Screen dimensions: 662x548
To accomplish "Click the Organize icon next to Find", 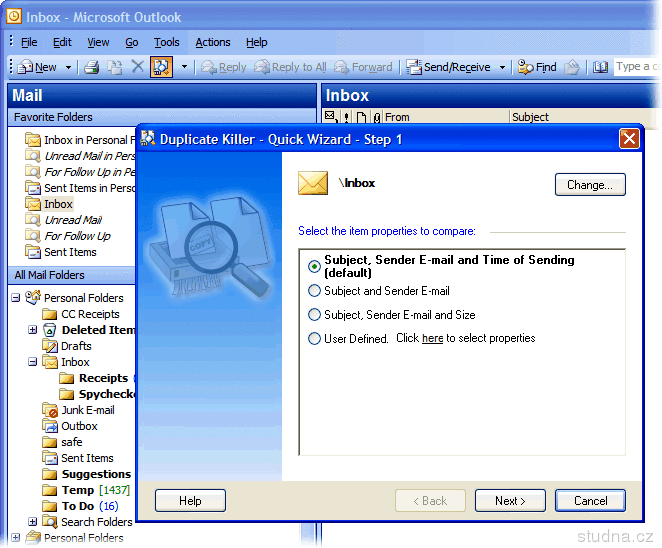I will click(572, 67).
